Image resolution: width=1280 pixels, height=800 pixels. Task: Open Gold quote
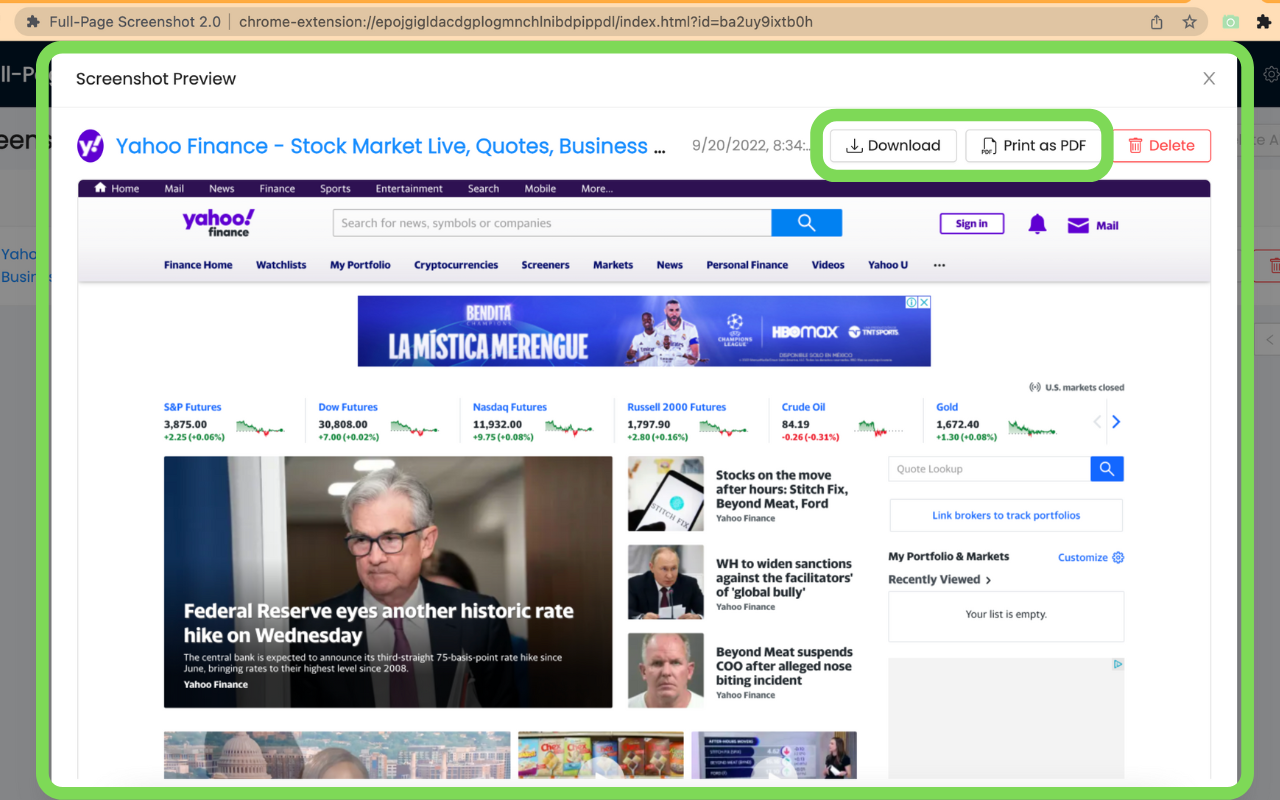tap(947, 407)
